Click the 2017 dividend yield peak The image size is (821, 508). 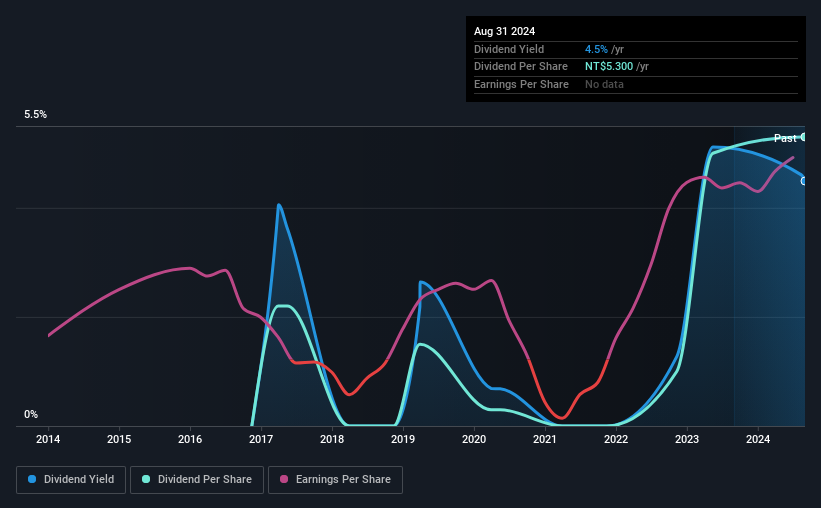tap(279, 205)
